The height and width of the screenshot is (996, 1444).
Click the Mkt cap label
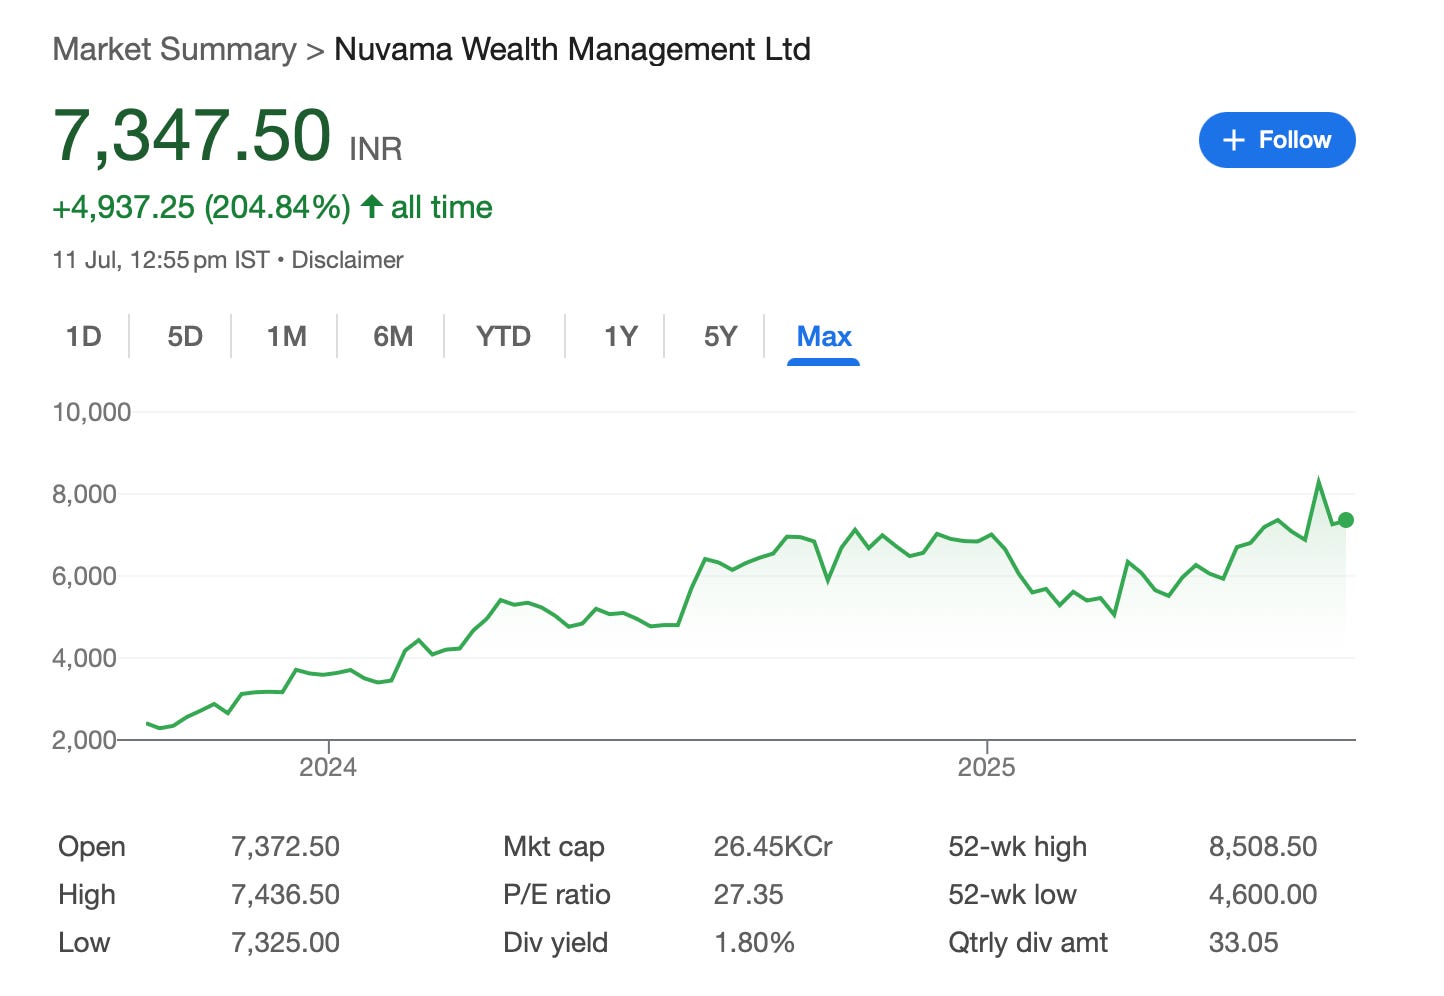point(554,846)
